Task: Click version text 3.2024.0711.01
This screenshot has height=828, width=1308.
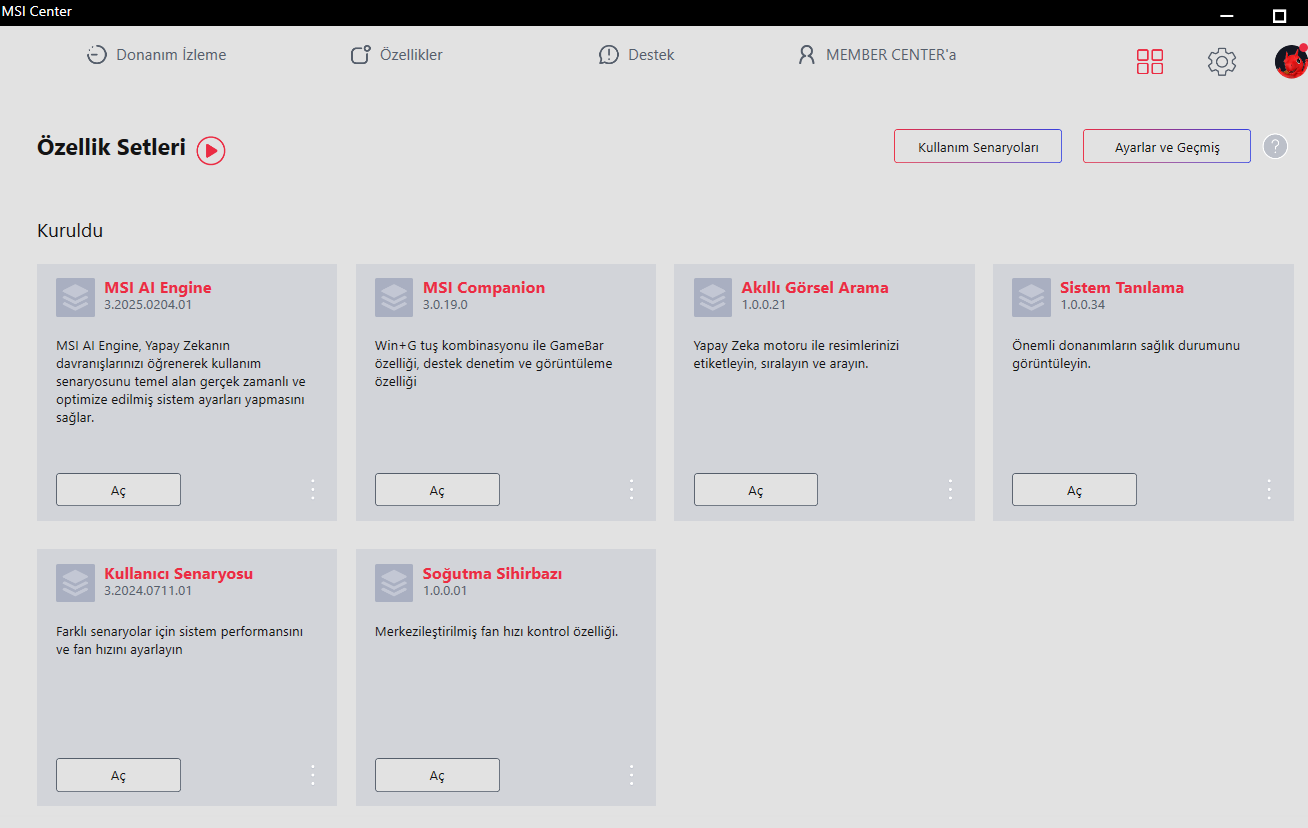Action: pyautogui.click(x=148, y=591)
